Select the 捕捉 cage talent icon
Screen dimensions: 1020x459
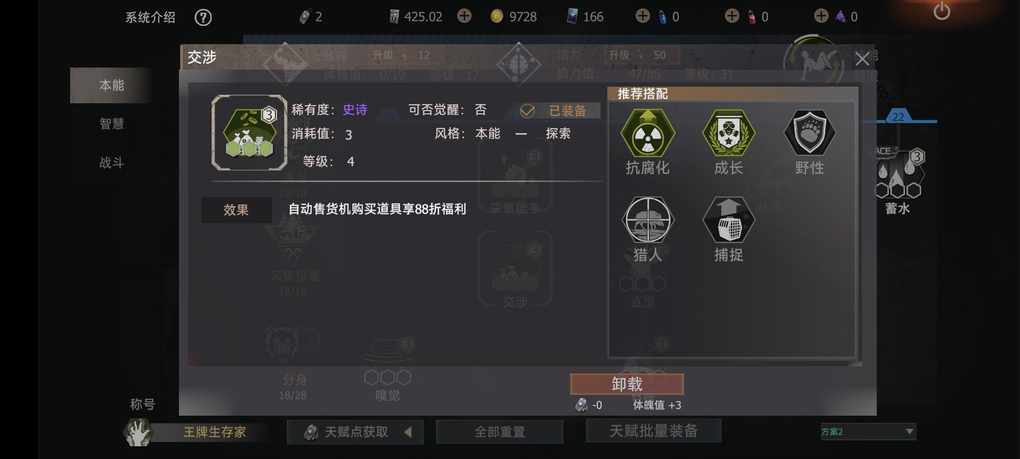pyautogui.click(x=729, y=220)
